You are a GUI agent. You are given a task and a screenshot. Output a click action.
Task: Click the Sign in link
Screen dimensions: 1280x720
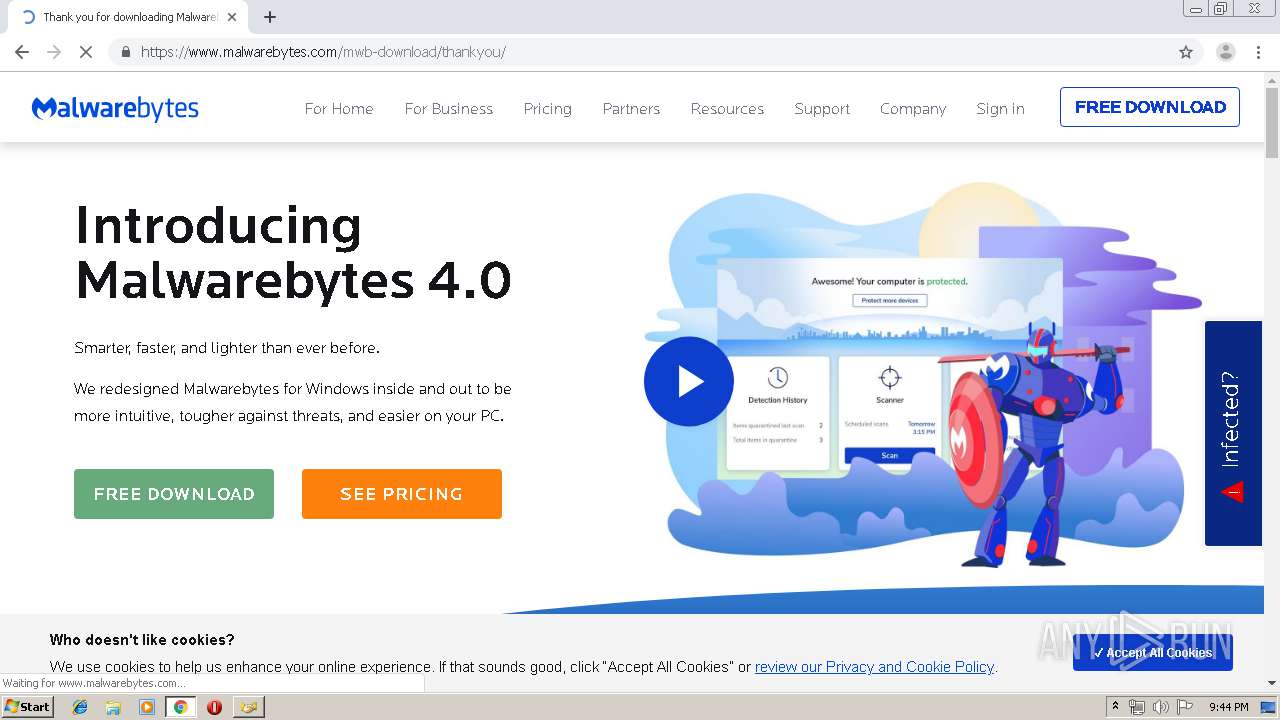(x=1000, y=108)
